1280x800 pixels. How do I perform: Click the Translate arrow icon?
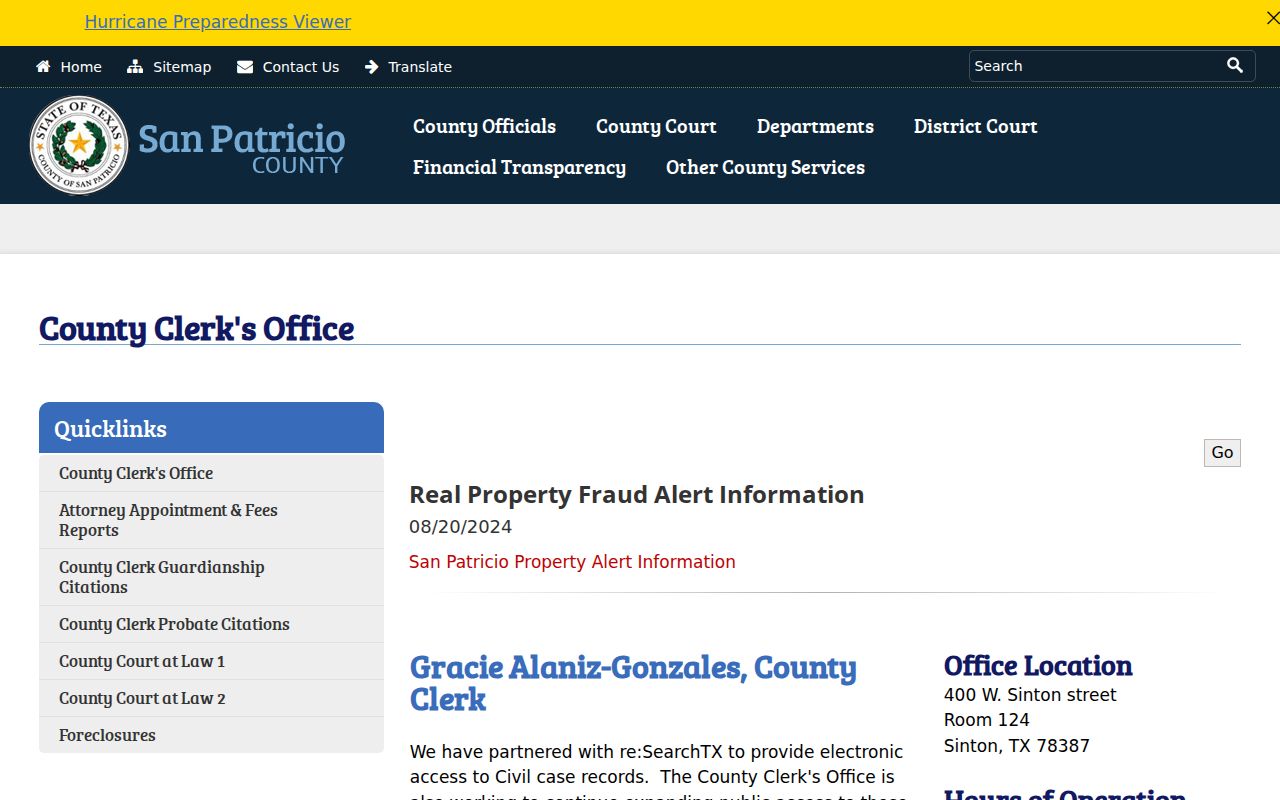tap(372, 67)
